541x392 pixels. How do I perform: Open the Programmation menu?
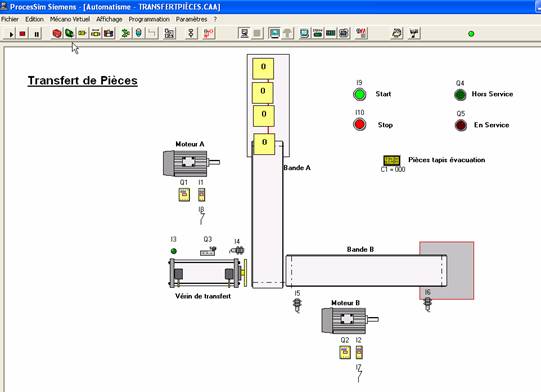[149, 19]
